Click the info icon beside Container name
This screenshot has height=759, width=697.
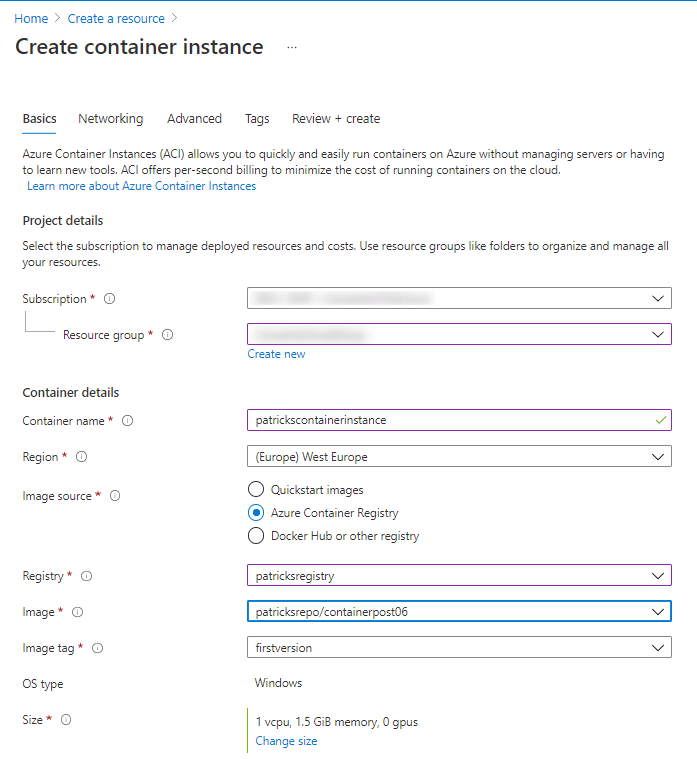tap(127, 421)
